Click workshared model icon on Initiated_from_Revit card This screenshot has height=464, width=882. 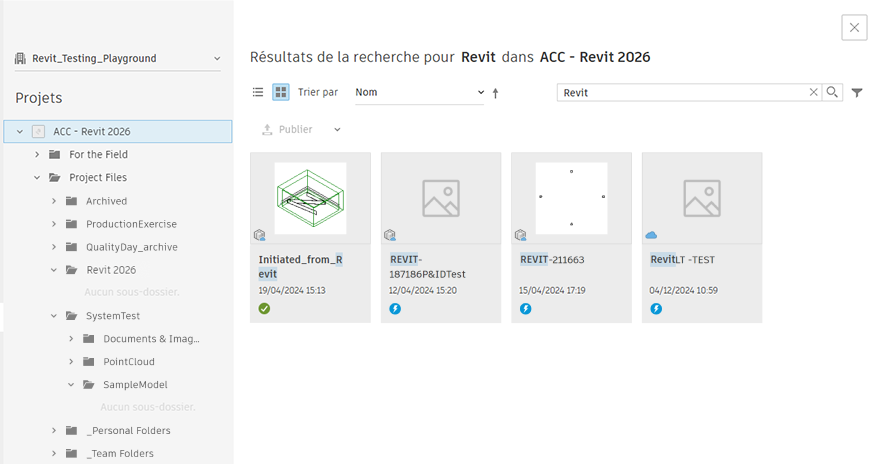pyautogui.click(x=259, y=235)
